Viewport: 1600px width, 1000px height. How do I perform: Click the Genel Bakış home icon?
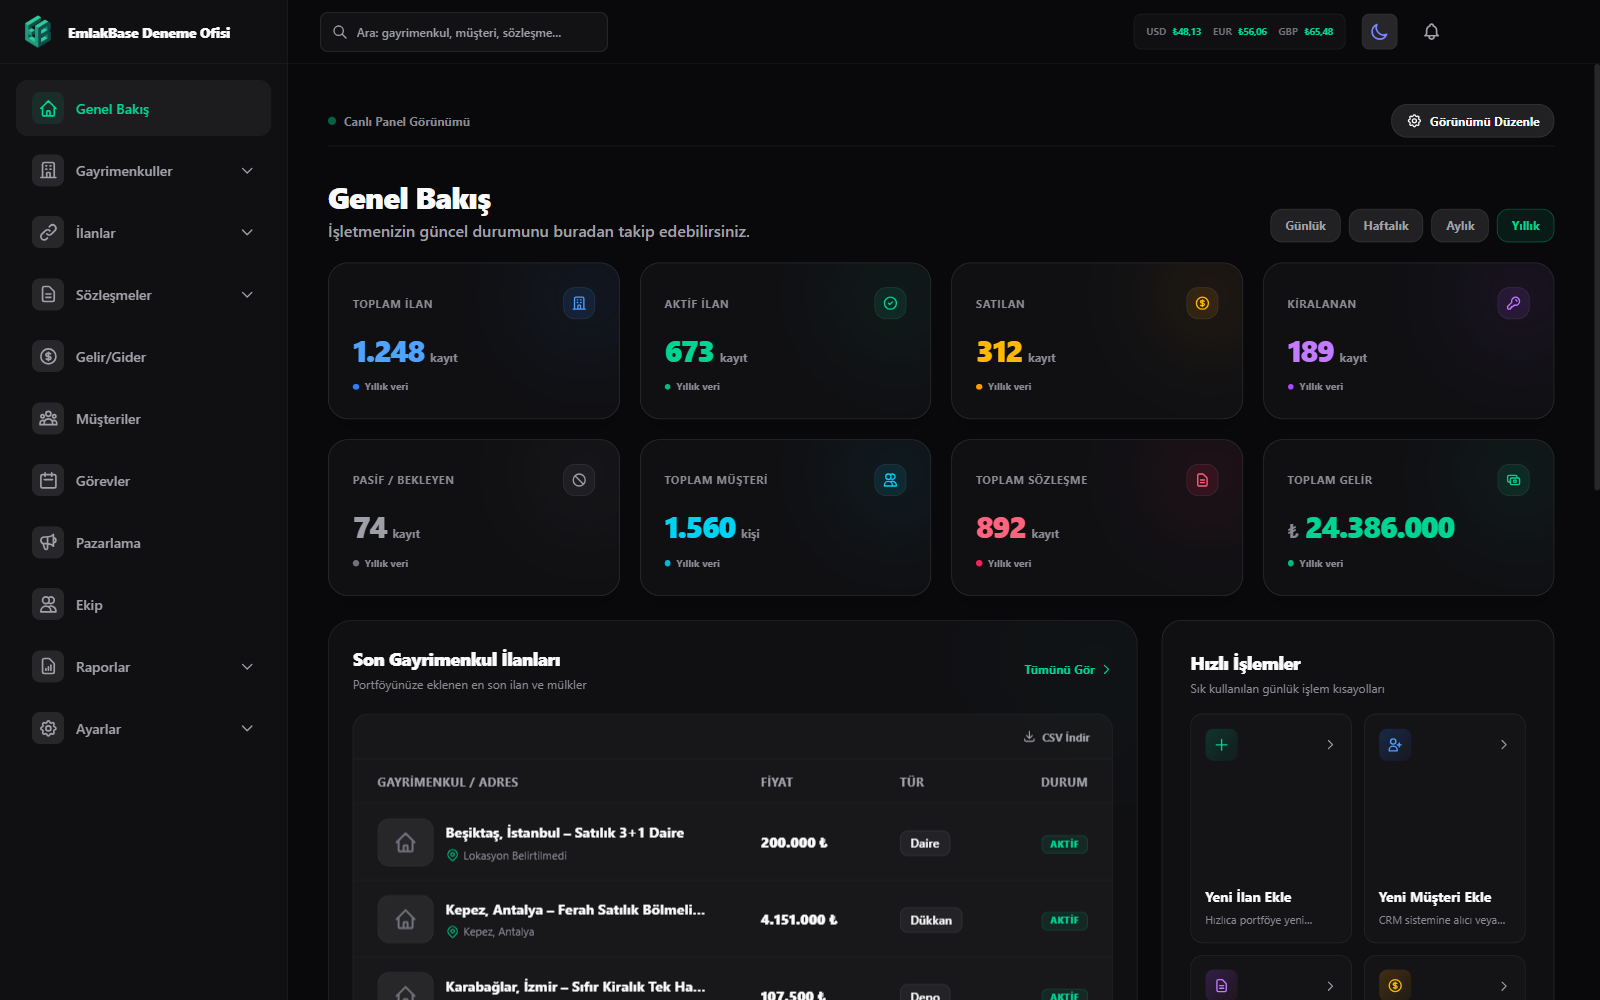click(x=48, y=108)
